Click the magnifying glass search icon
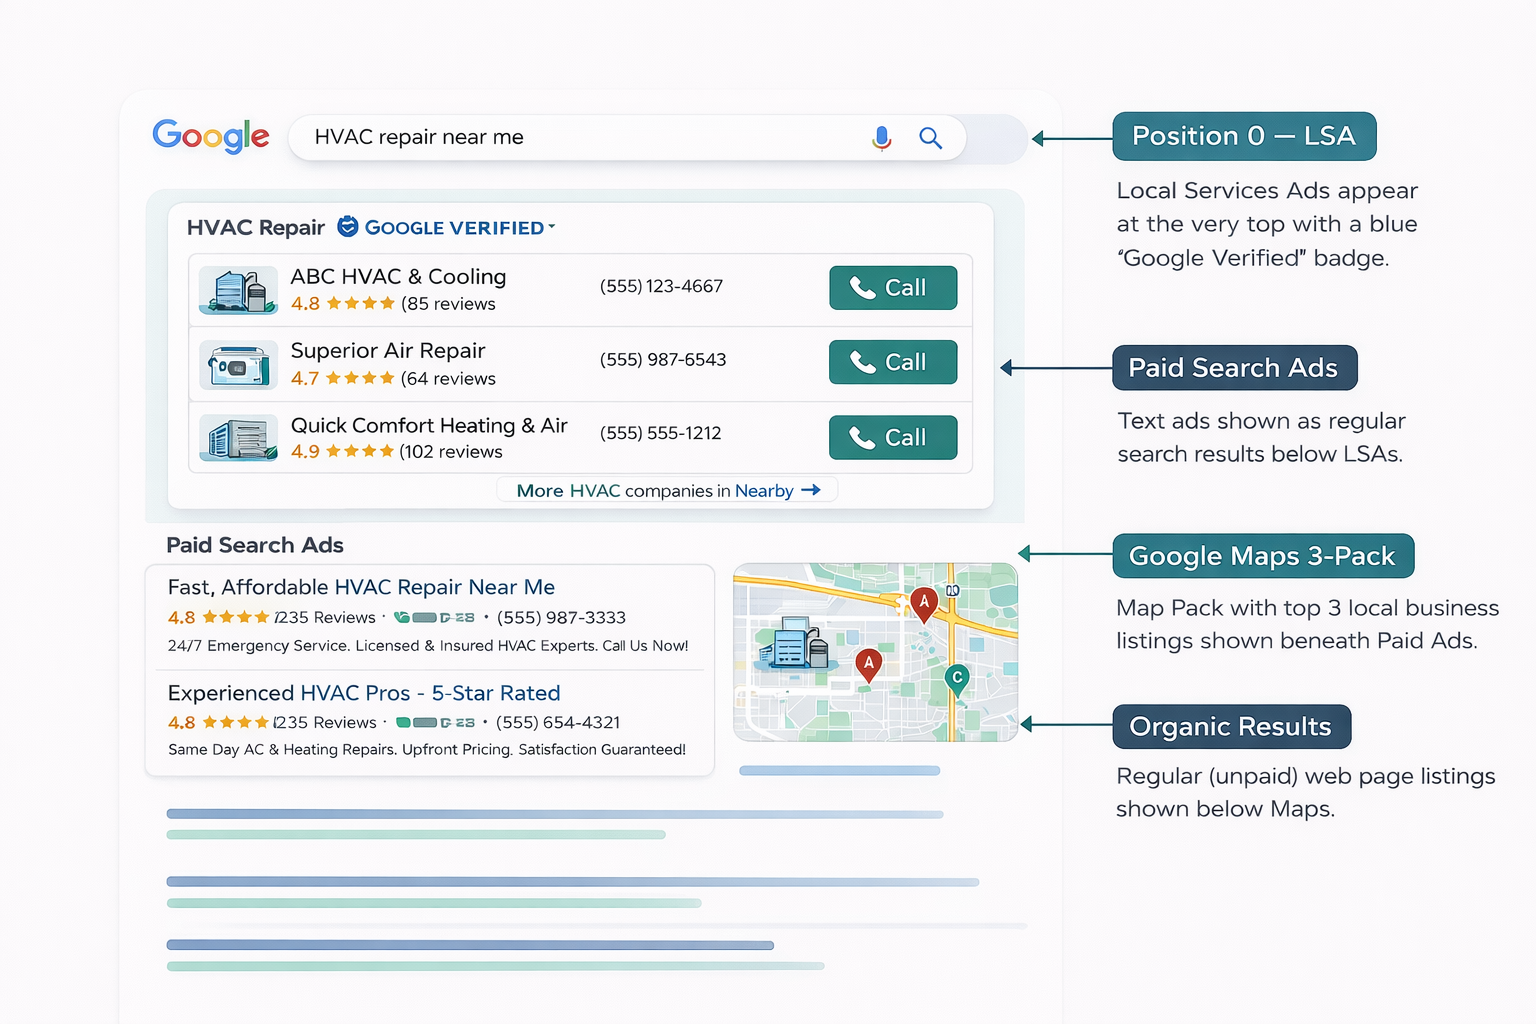1536x1024 pixels. coord(930,138)
